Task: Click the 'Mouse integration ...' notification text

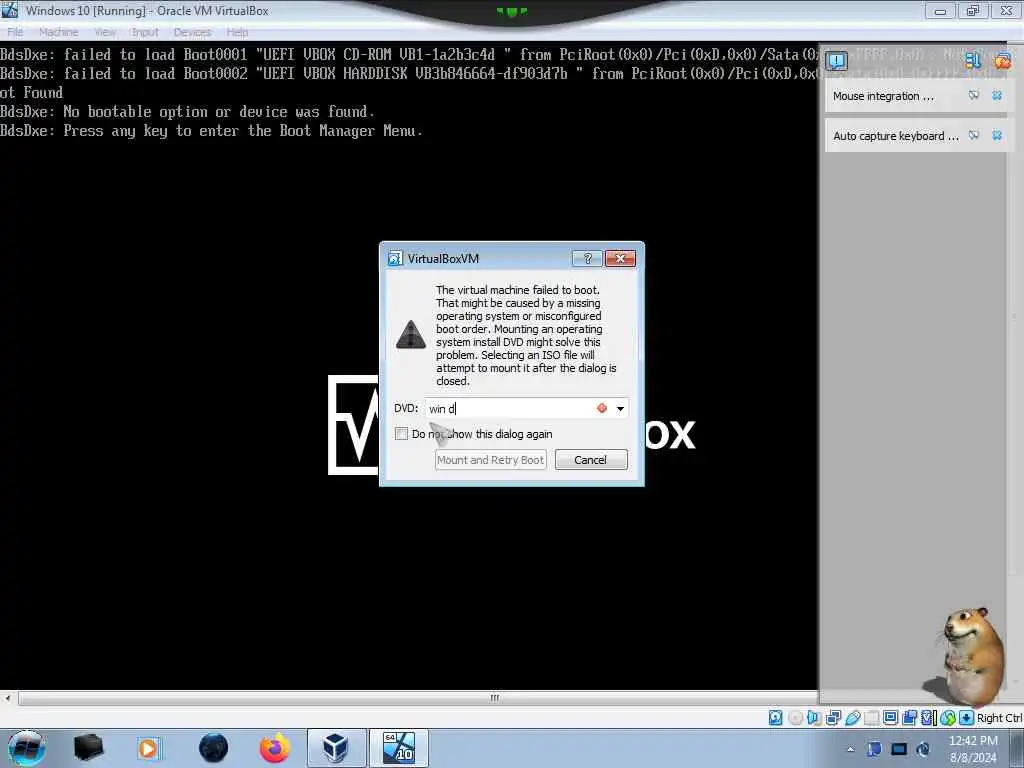Action: [x=883, y=96]
